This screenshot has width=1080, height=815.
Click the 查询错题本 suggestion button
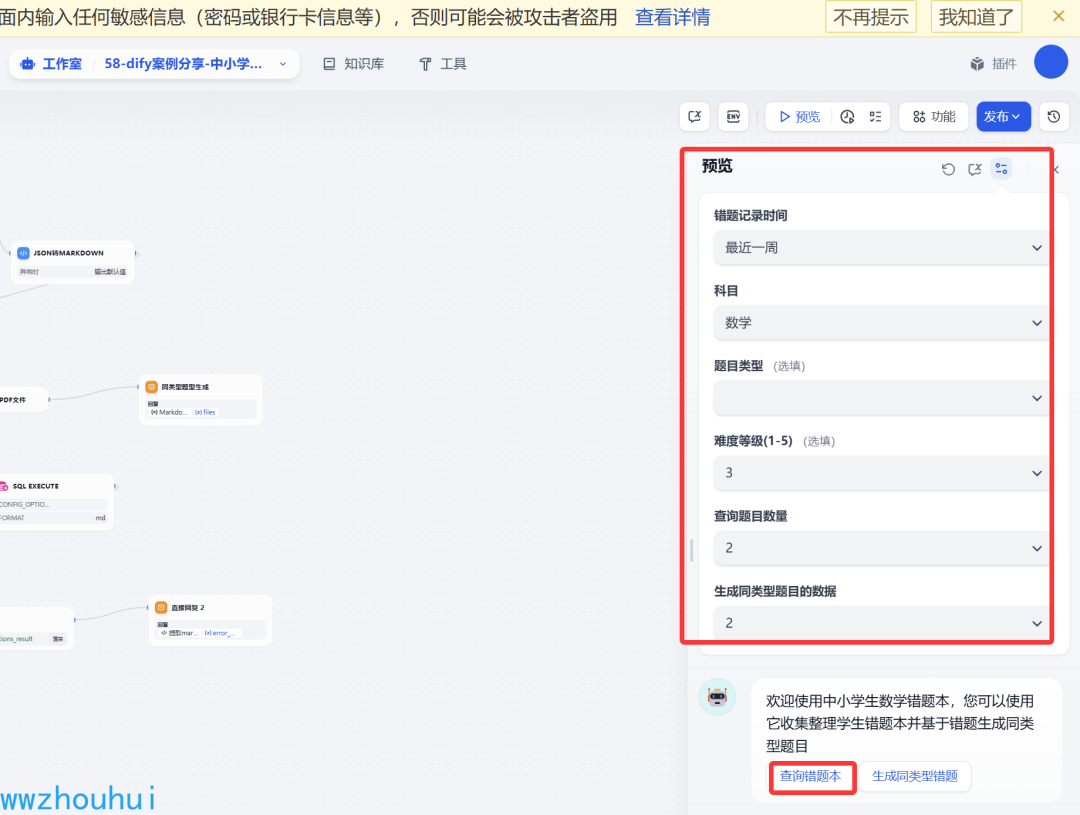click(x=811, y=776)
